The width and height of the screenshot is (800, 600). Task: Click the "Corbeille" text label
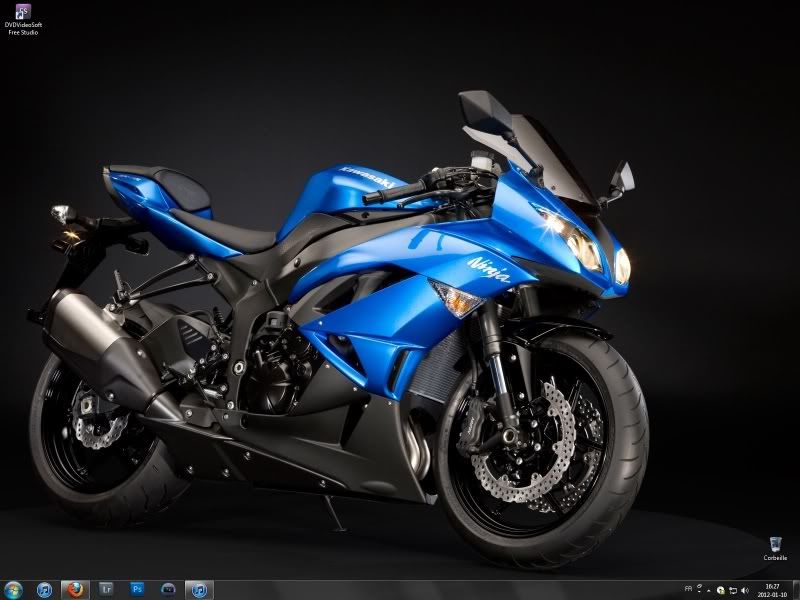tap(775, 558)
